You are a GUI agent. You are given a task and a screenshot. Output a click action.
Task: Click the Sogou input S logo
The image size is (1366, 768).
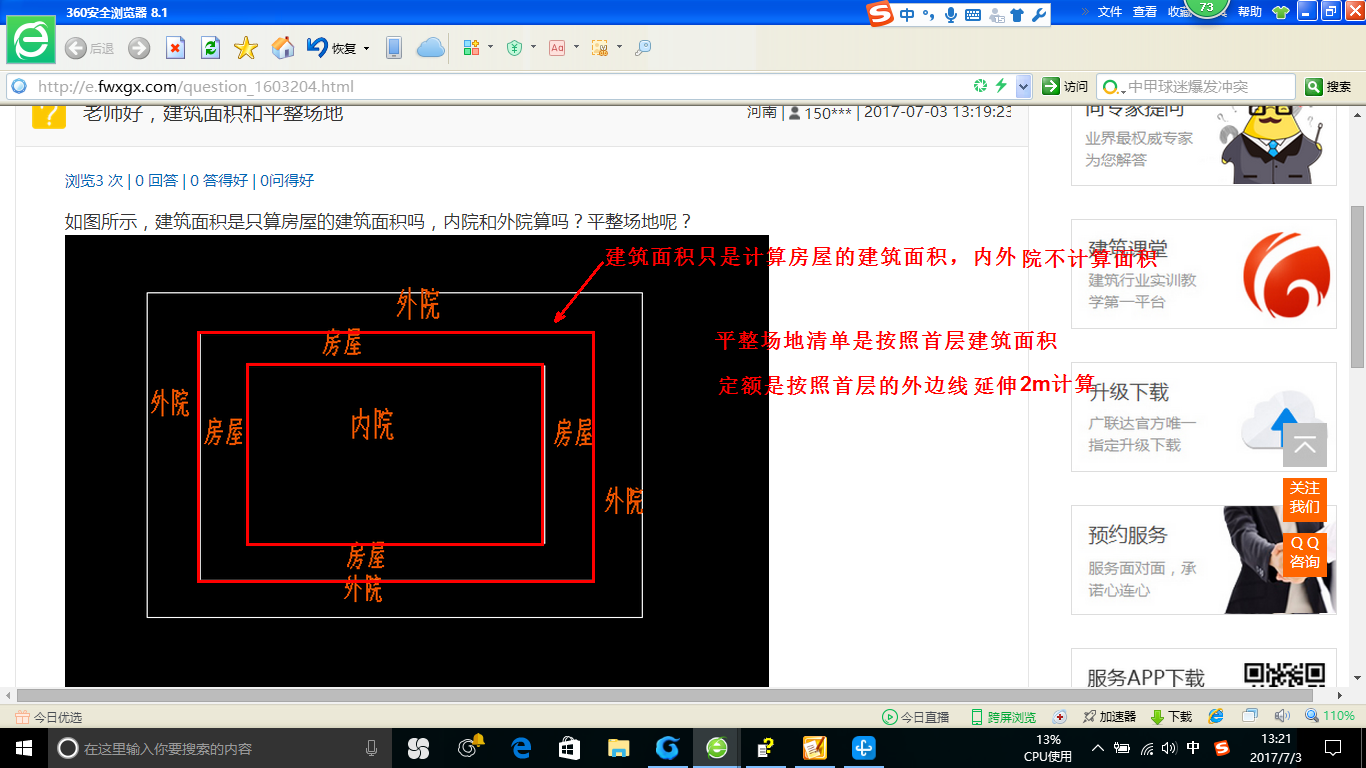click(879, 14)
